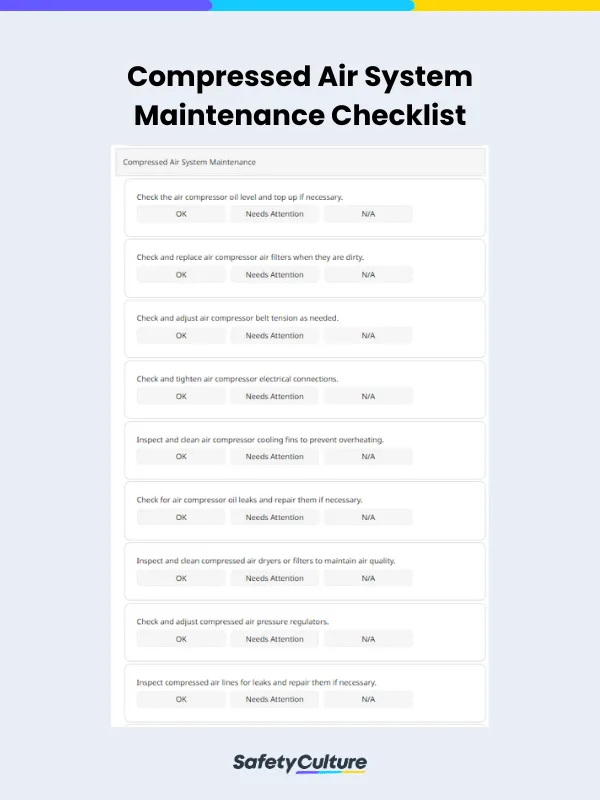Flag pressure regulators as Needs Attention
The image size is (600, 800).
[x=274, y=638]
